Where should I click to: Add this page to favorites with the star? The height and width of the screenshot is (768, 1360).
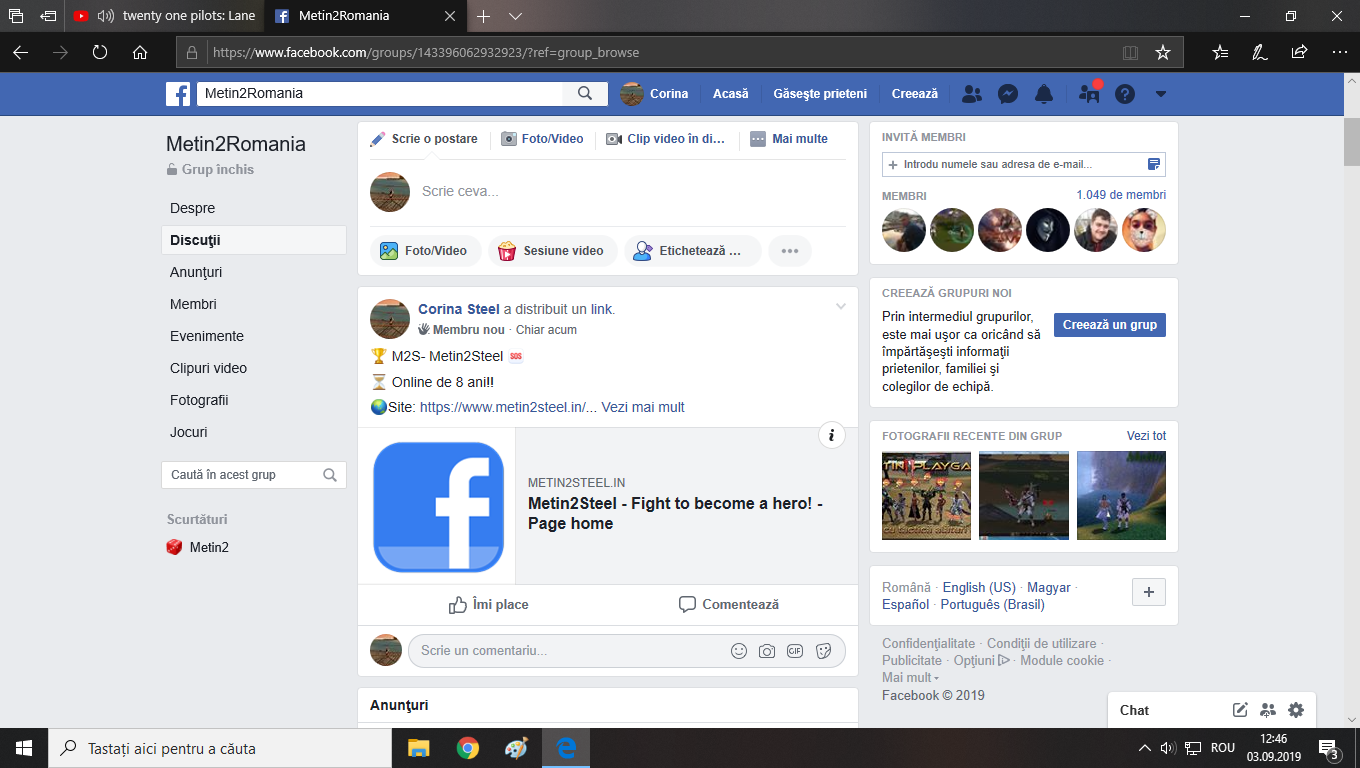(1162, 52)
